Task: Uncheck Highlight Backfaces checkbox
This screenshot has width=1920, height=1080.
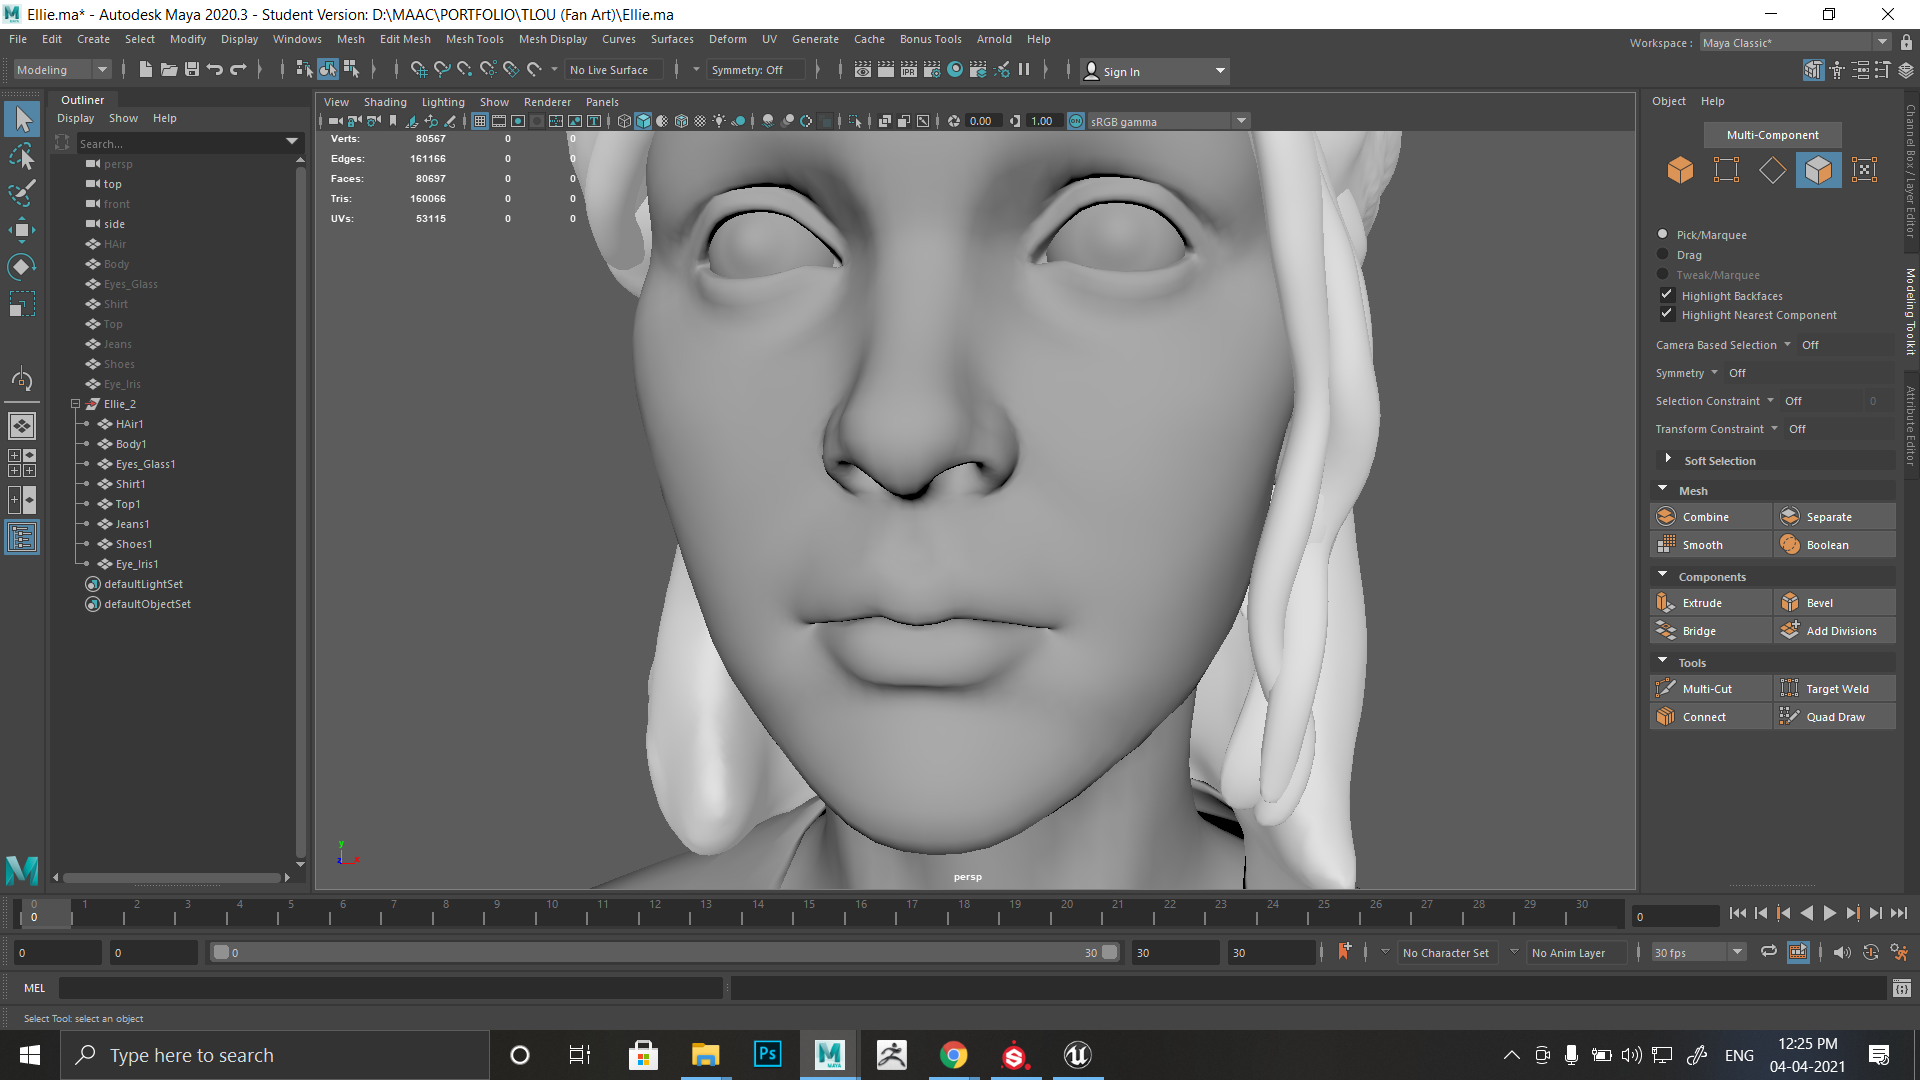Action: (x=1667, y=295)
